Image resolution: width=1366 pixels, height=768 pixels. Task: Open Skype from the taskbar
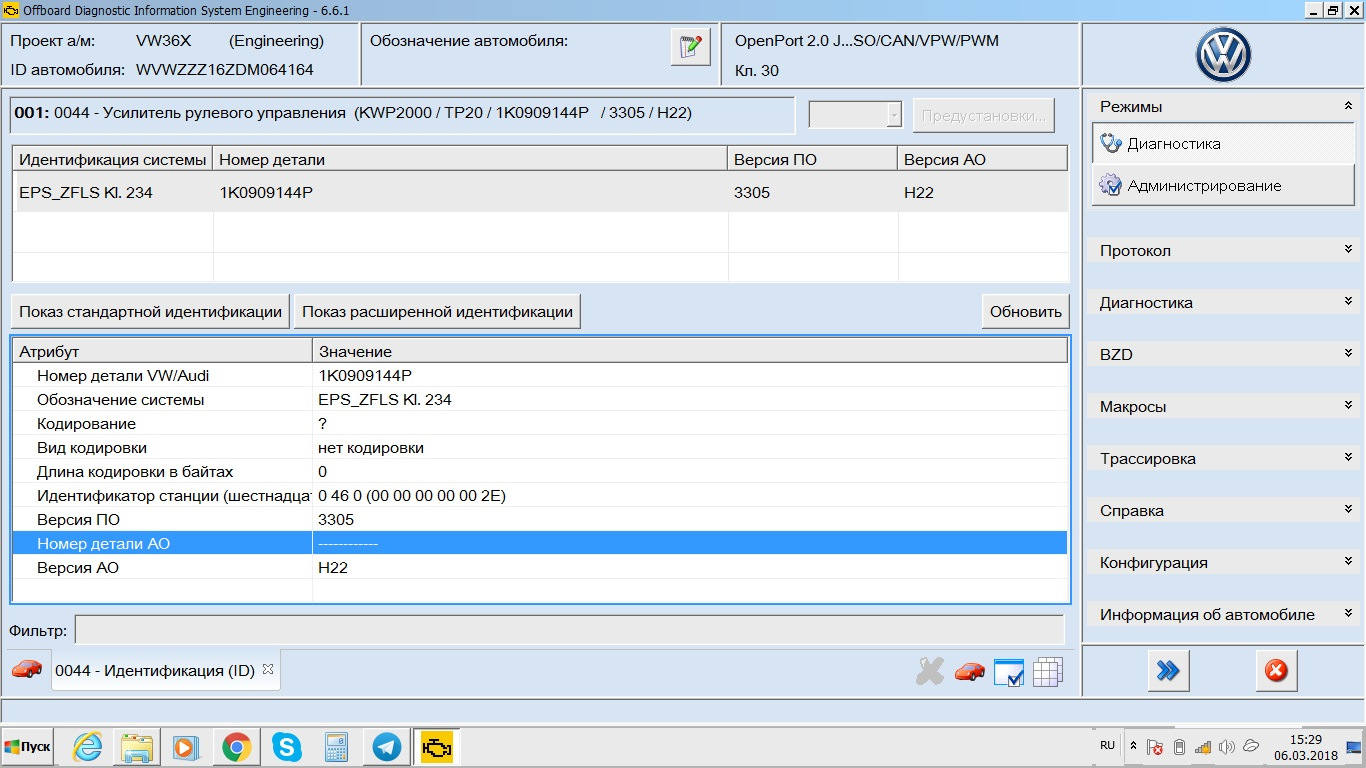coord(286,747)
